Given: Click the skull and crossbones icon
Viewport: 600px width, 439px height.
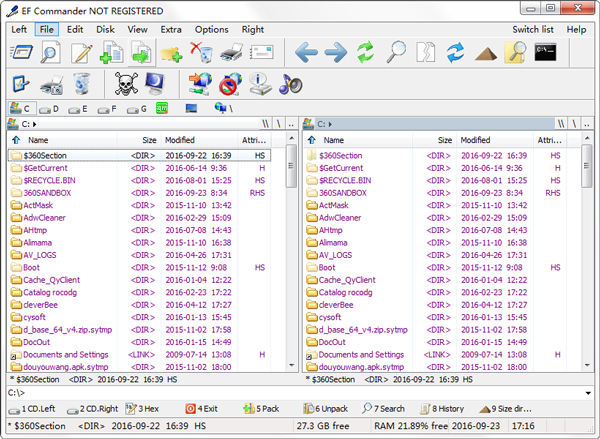Looking at the screenshot, I should click(126, 84).
